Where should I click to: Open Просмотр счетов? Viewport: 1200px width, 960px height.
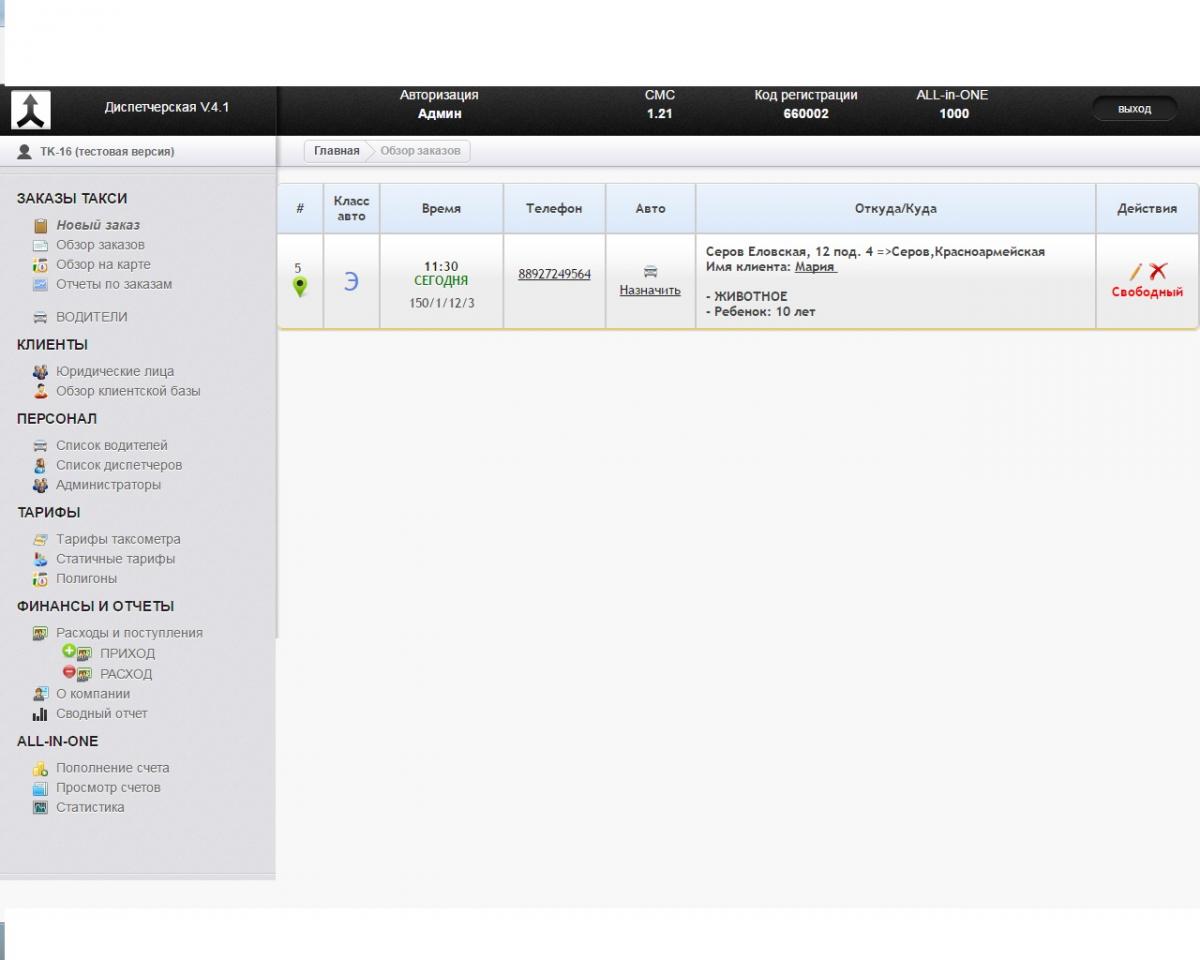coord(108,788)
